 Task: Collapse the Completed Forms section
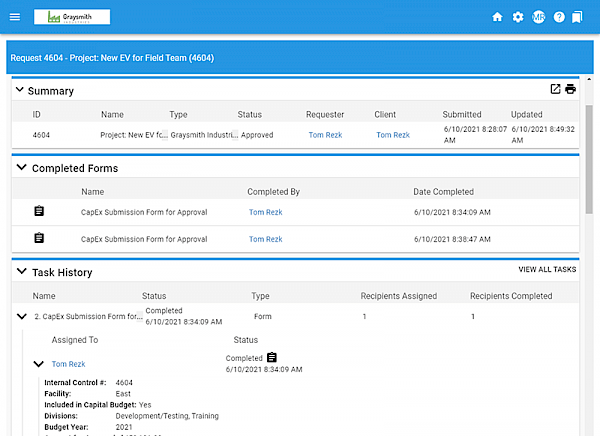point(21,167)
